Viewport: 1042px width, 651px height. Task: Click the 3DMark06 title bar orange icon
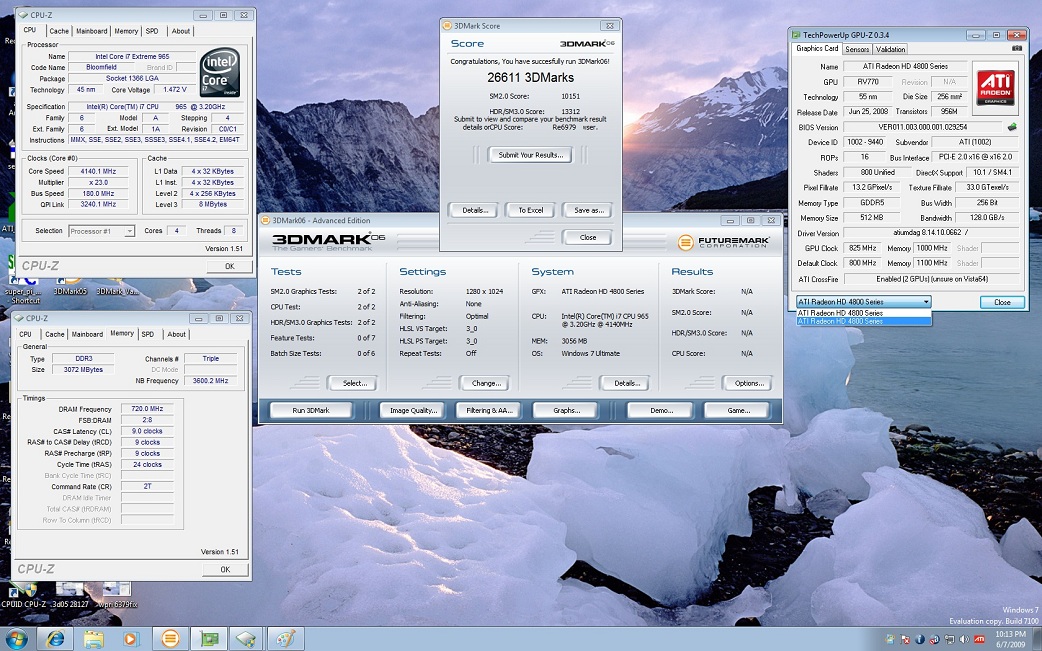265,221
